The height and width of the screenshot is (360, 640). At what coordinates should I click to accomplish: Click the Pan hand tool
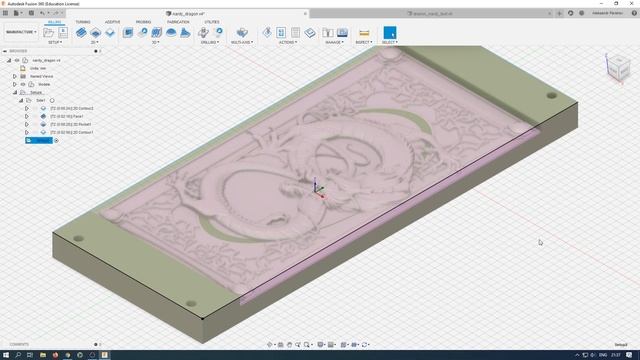289,344
